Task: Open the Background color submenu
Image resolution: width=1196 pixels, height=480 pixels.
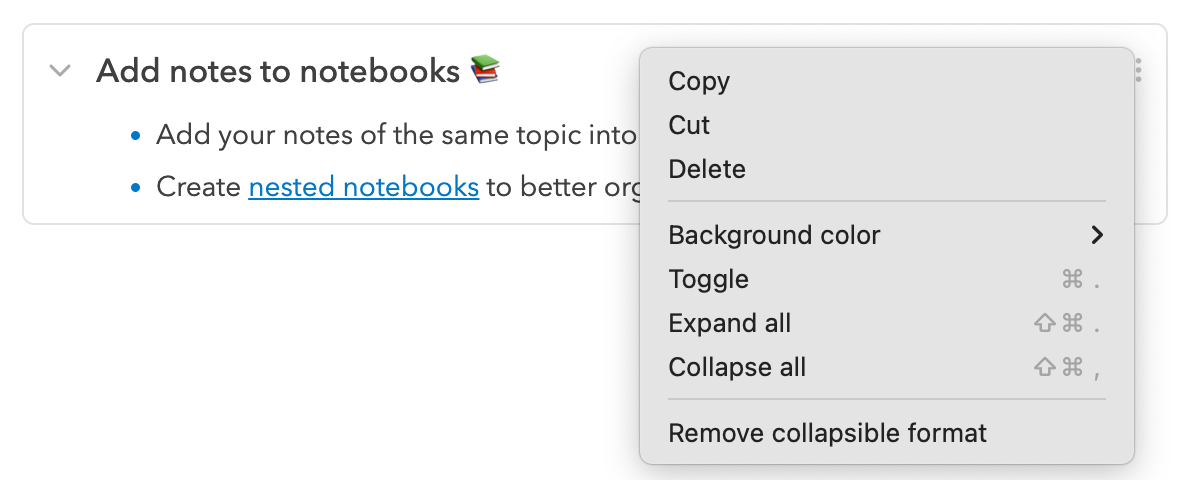Action: (x=774, y=235)
